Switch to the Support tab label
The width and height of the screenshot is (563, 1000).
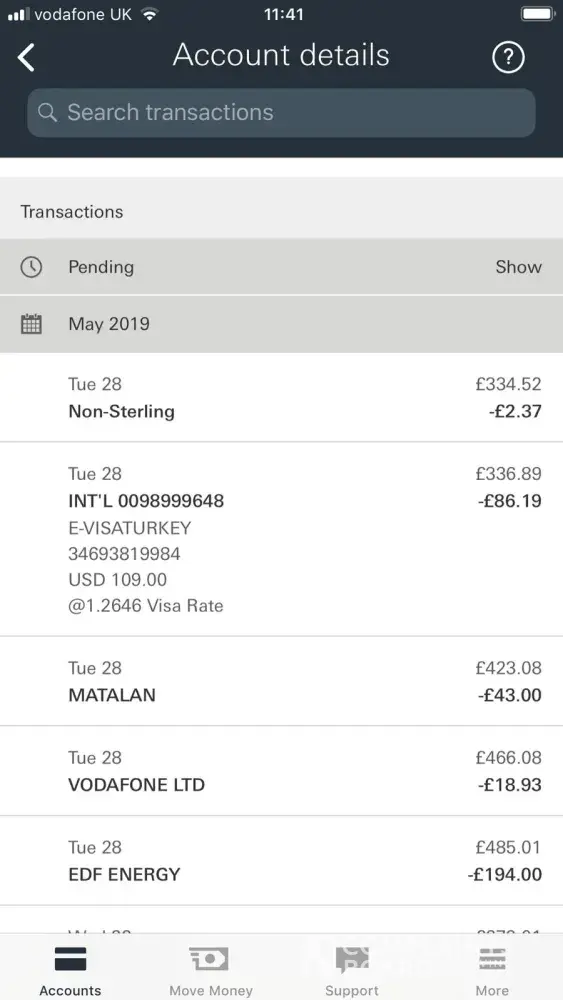[x=352, y=990]
